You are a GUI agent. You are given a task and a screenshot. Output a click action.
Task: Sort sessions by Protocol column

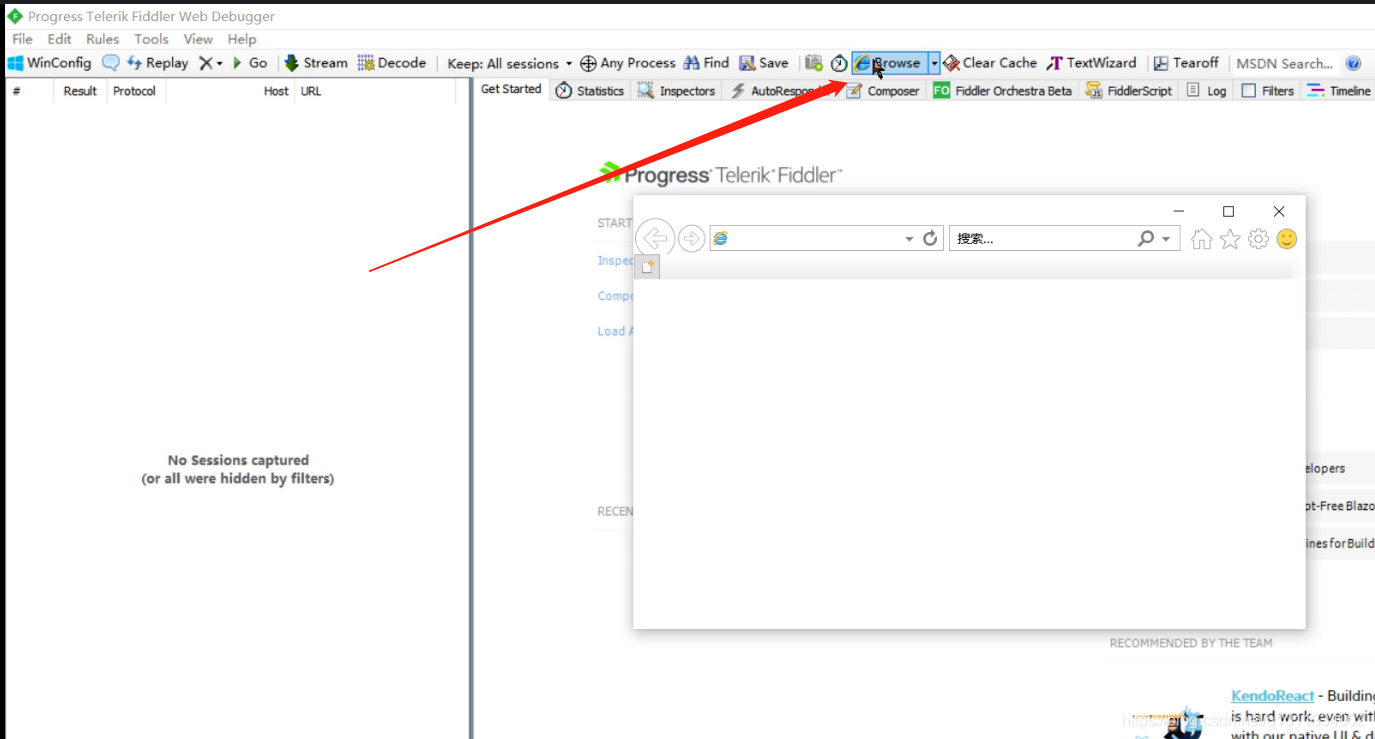[136, 91]
